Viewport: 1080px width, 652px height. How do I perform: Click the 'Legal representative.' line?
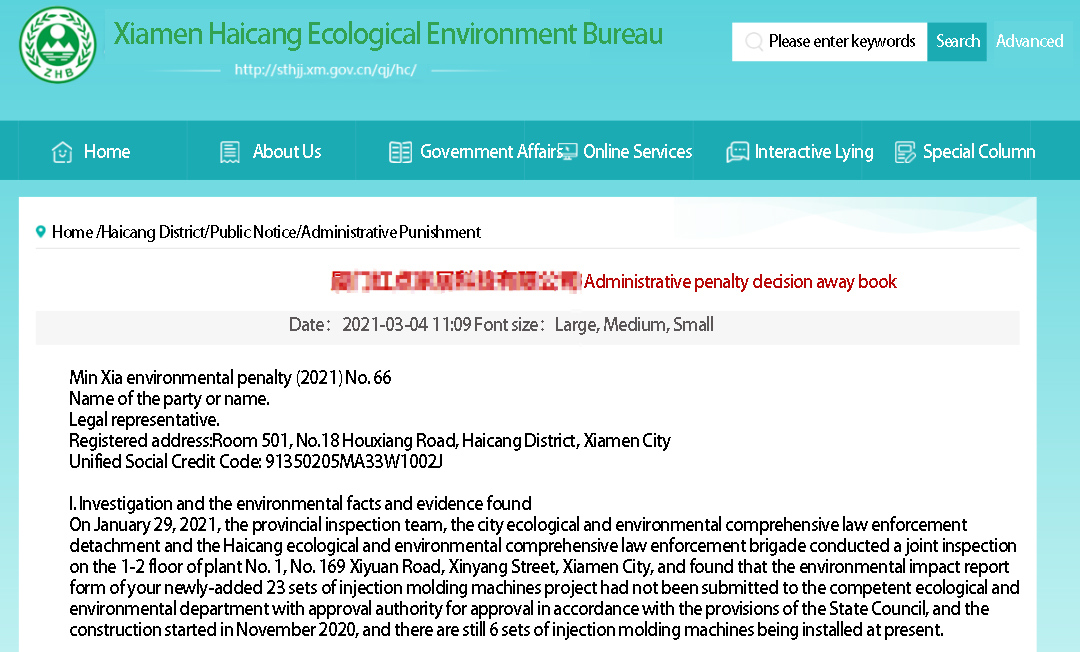tap(144, 419)
